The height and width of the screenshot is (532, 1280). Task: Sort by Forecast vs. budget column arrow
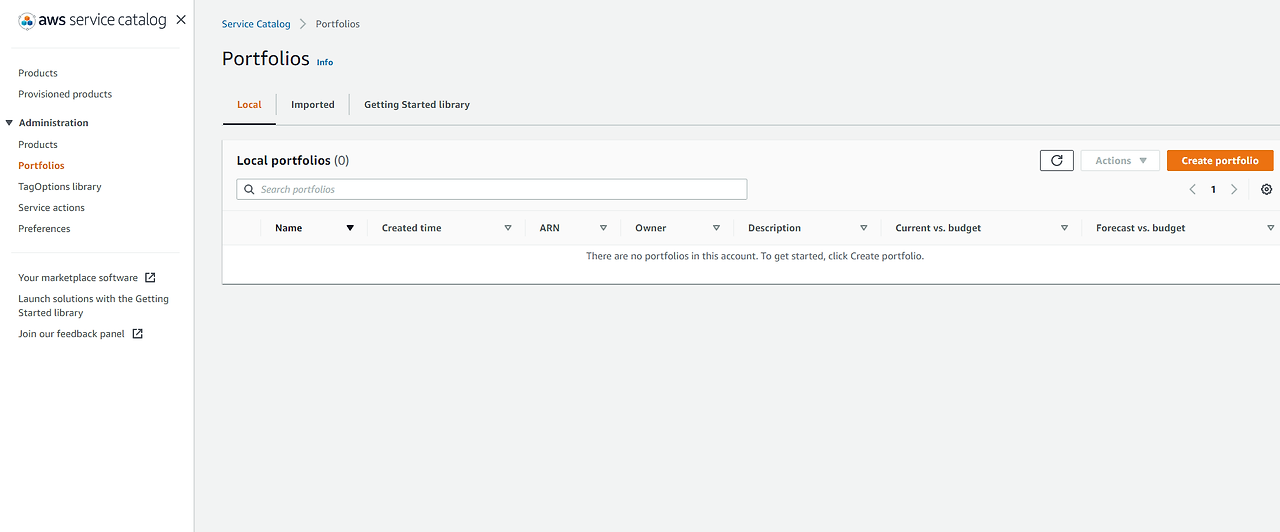pyautogui.click(x=1271, y=228)
